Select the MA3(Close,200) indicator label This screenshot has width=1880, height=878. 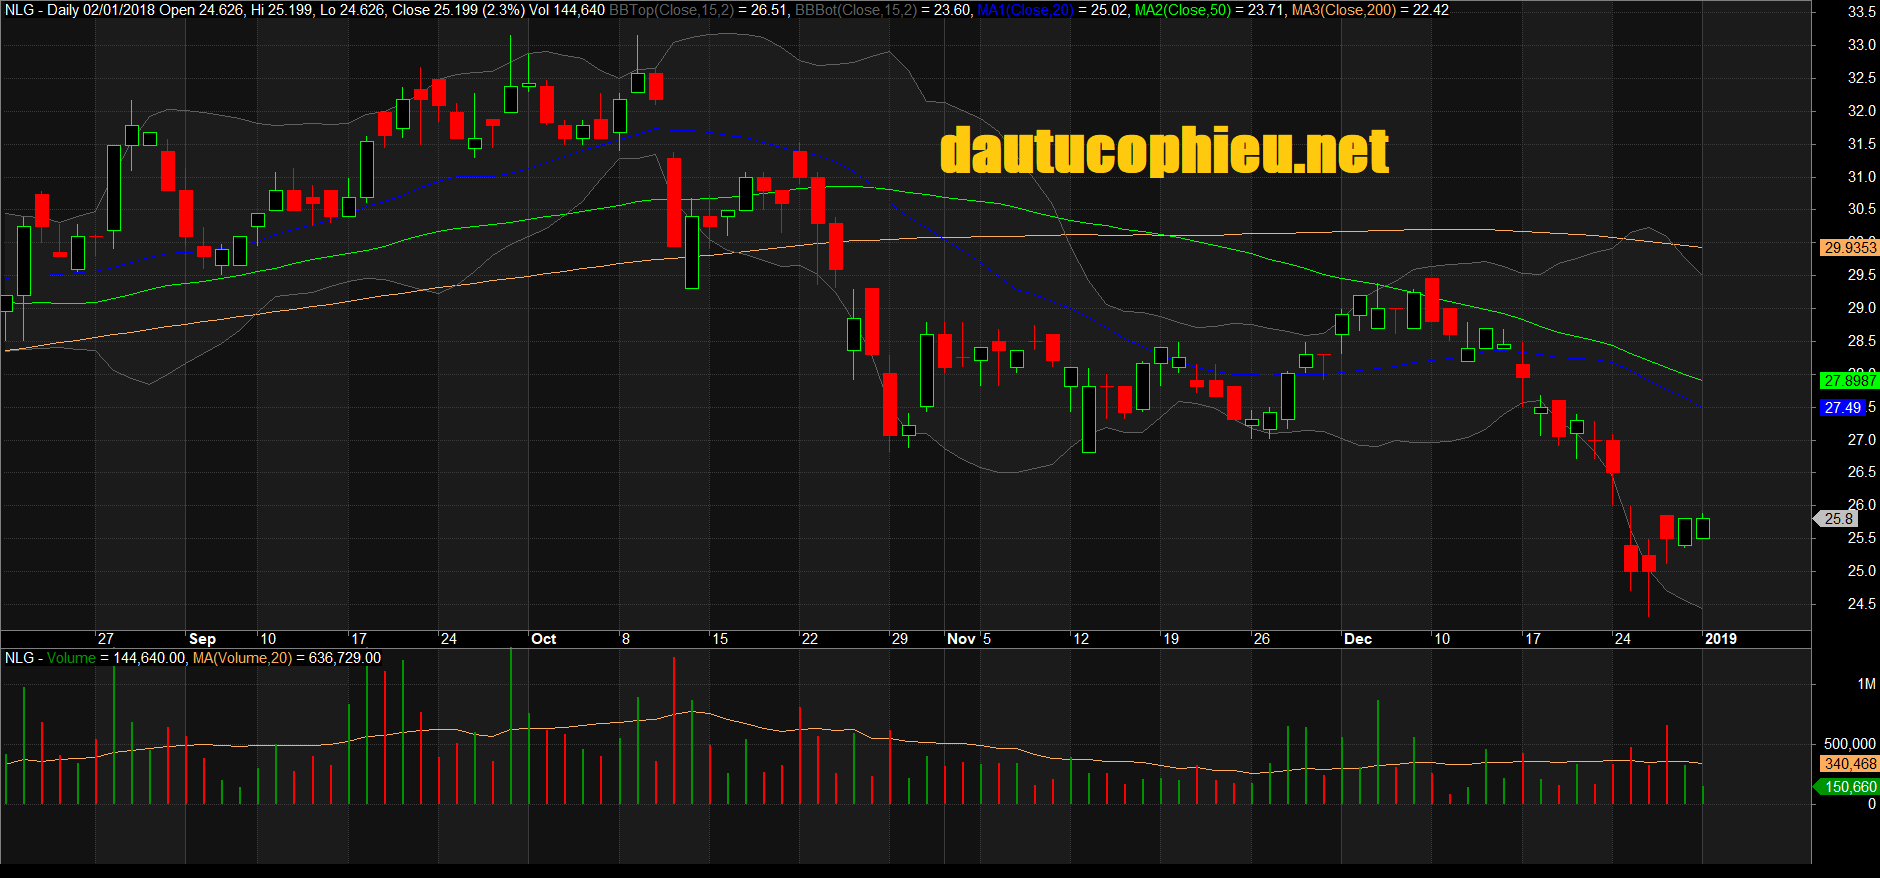click(1343, 10)
